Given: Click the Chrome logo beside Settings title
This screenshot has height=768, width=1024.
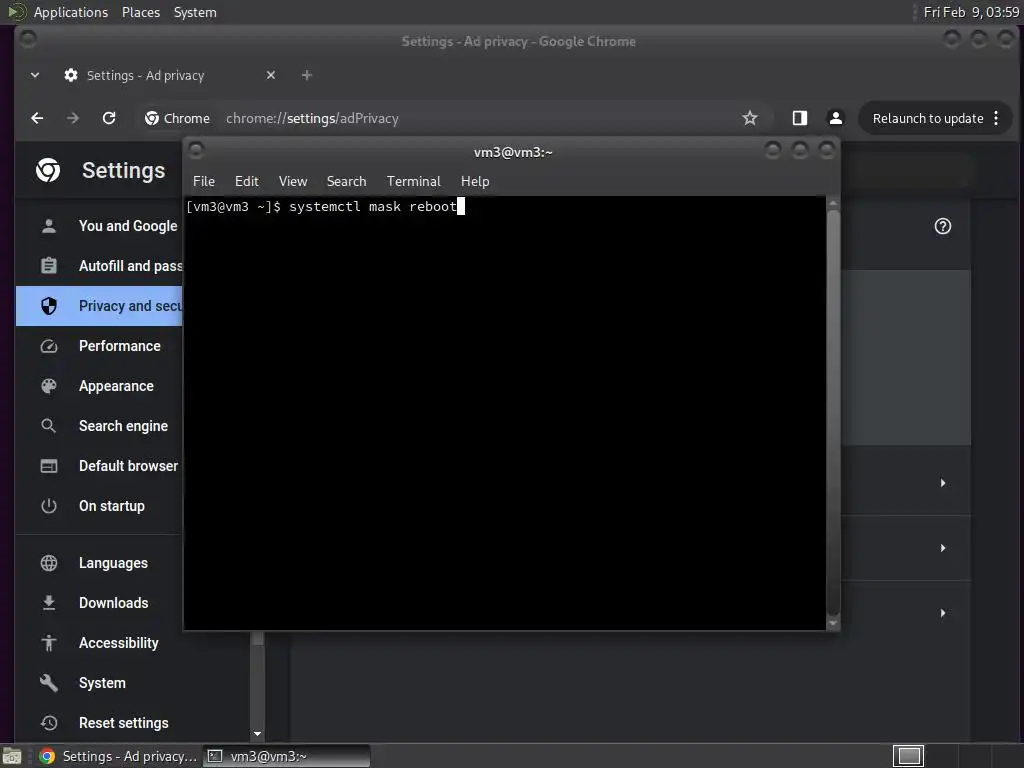Looking at the screenshot, I should [48, 170].
